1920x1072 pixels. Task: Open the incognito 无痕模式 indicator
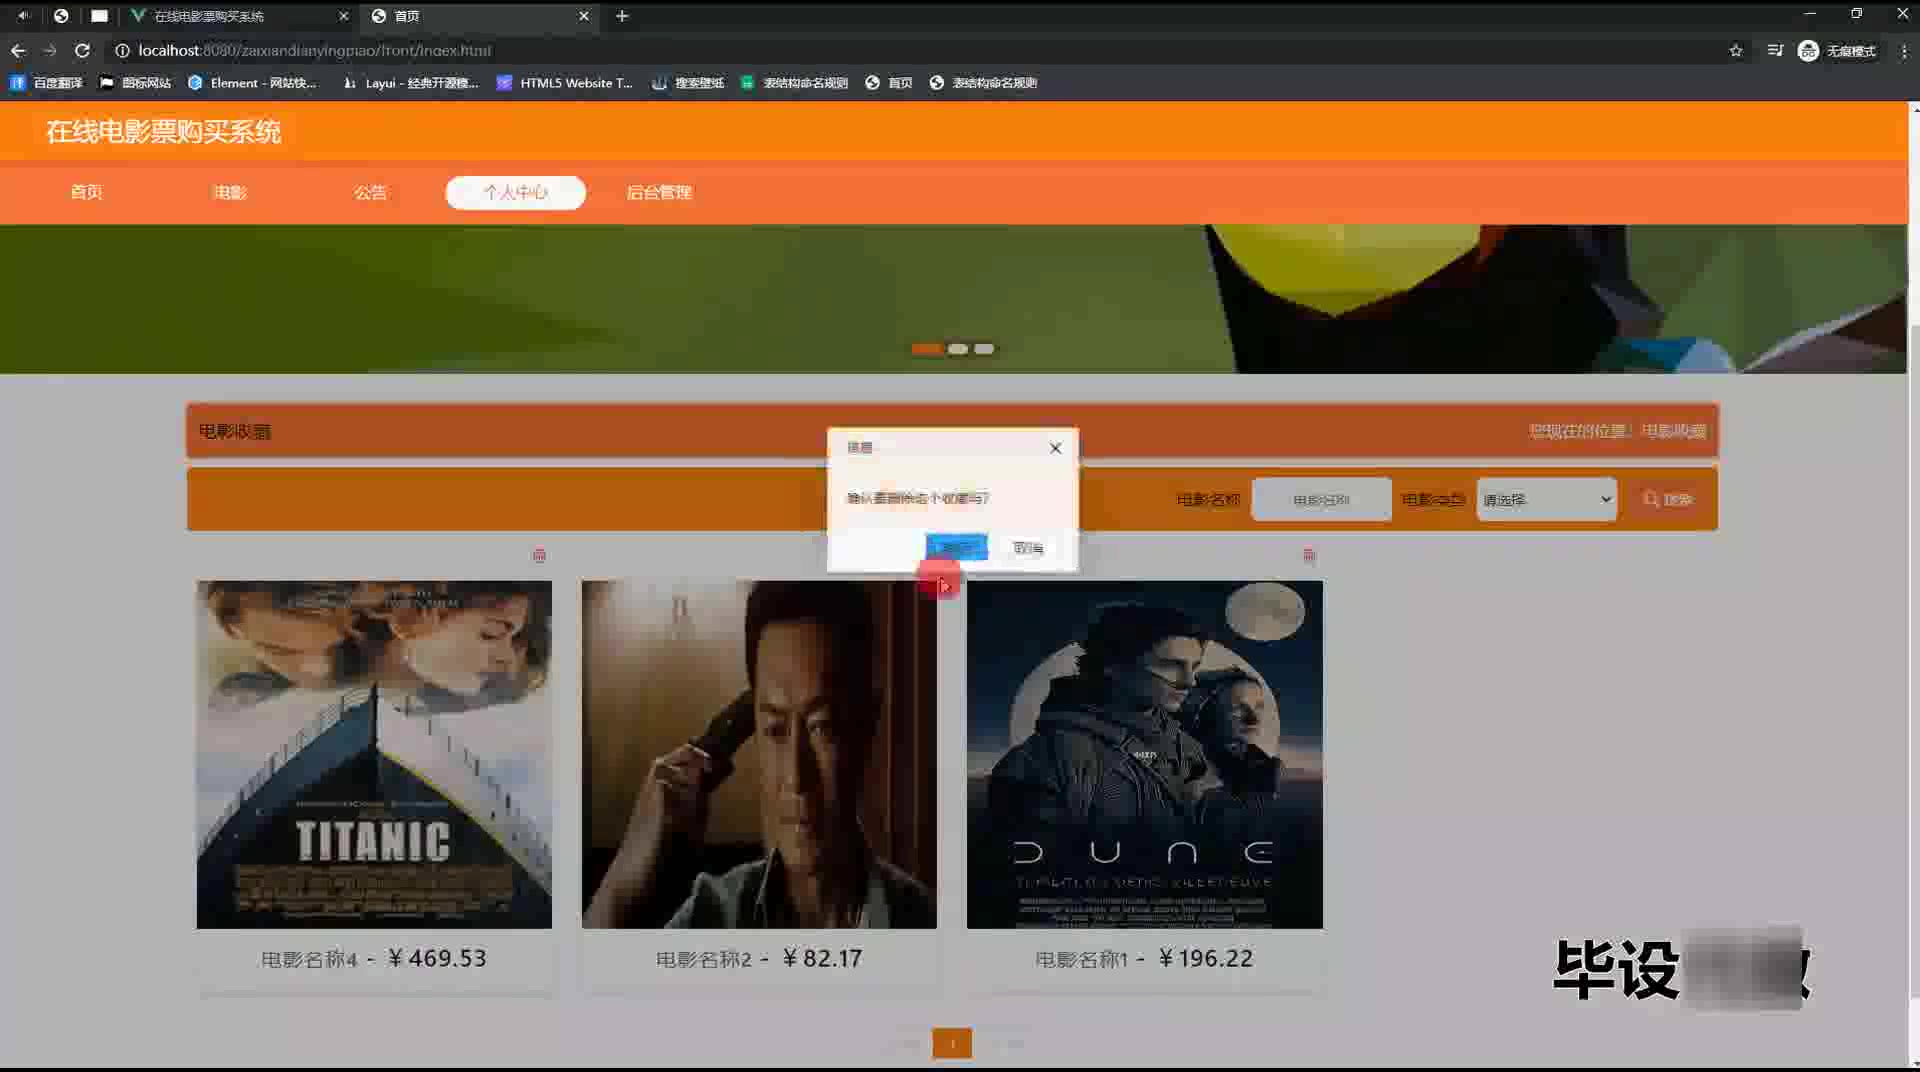[1837, 50]
